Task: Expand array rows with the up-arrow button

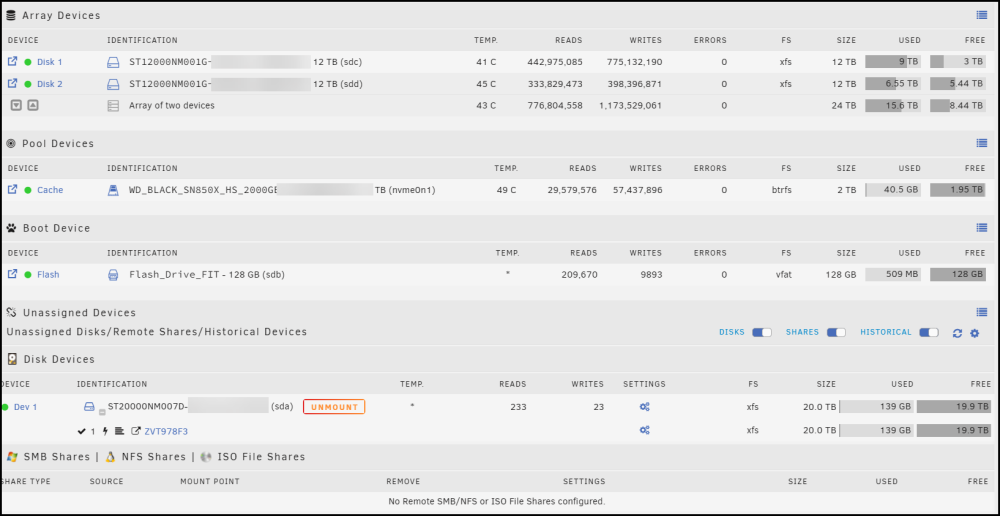Action: pyautogui.click(x=33, y=105)
